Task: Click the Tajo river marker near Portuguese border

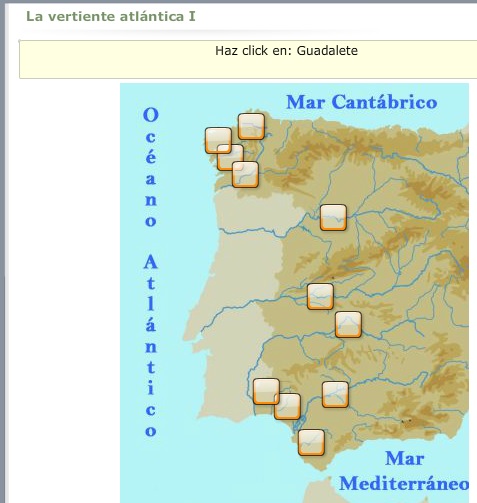Action: (320, 296)
